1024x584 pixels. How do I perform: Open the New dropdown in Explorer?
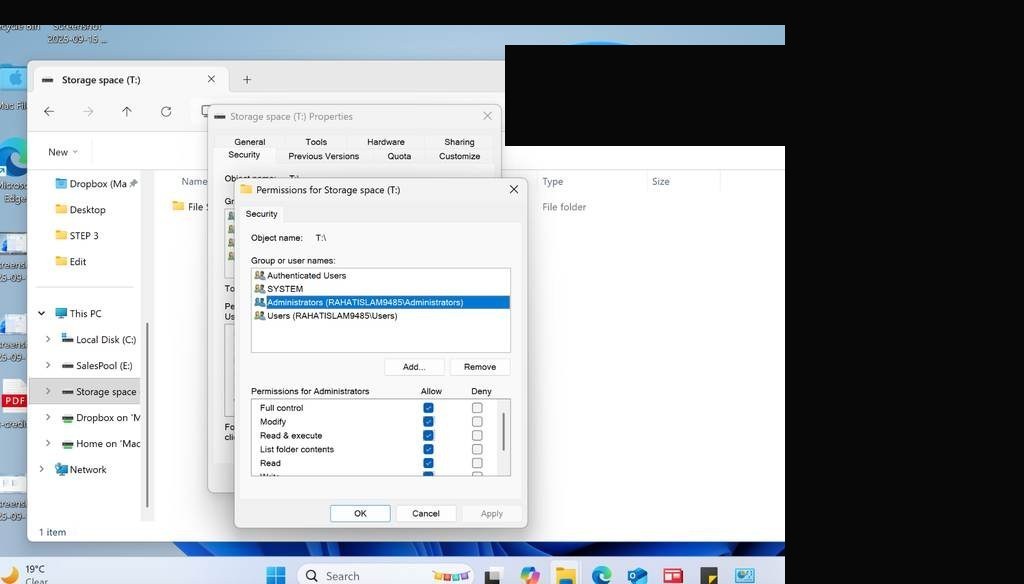63,152
